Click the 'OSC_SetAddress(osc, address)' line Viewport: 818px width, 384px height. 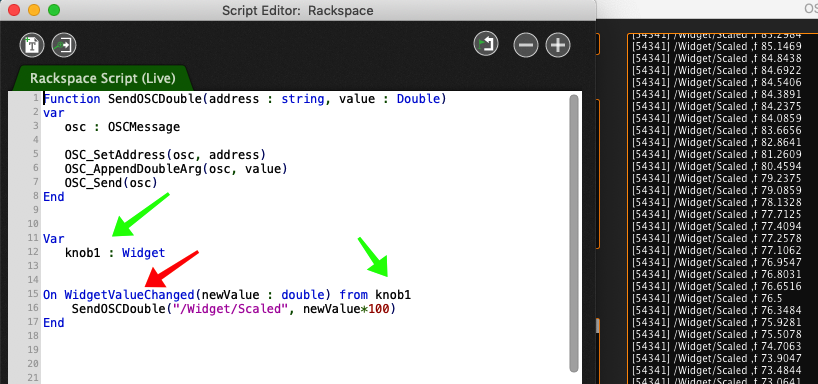point(165,155)
